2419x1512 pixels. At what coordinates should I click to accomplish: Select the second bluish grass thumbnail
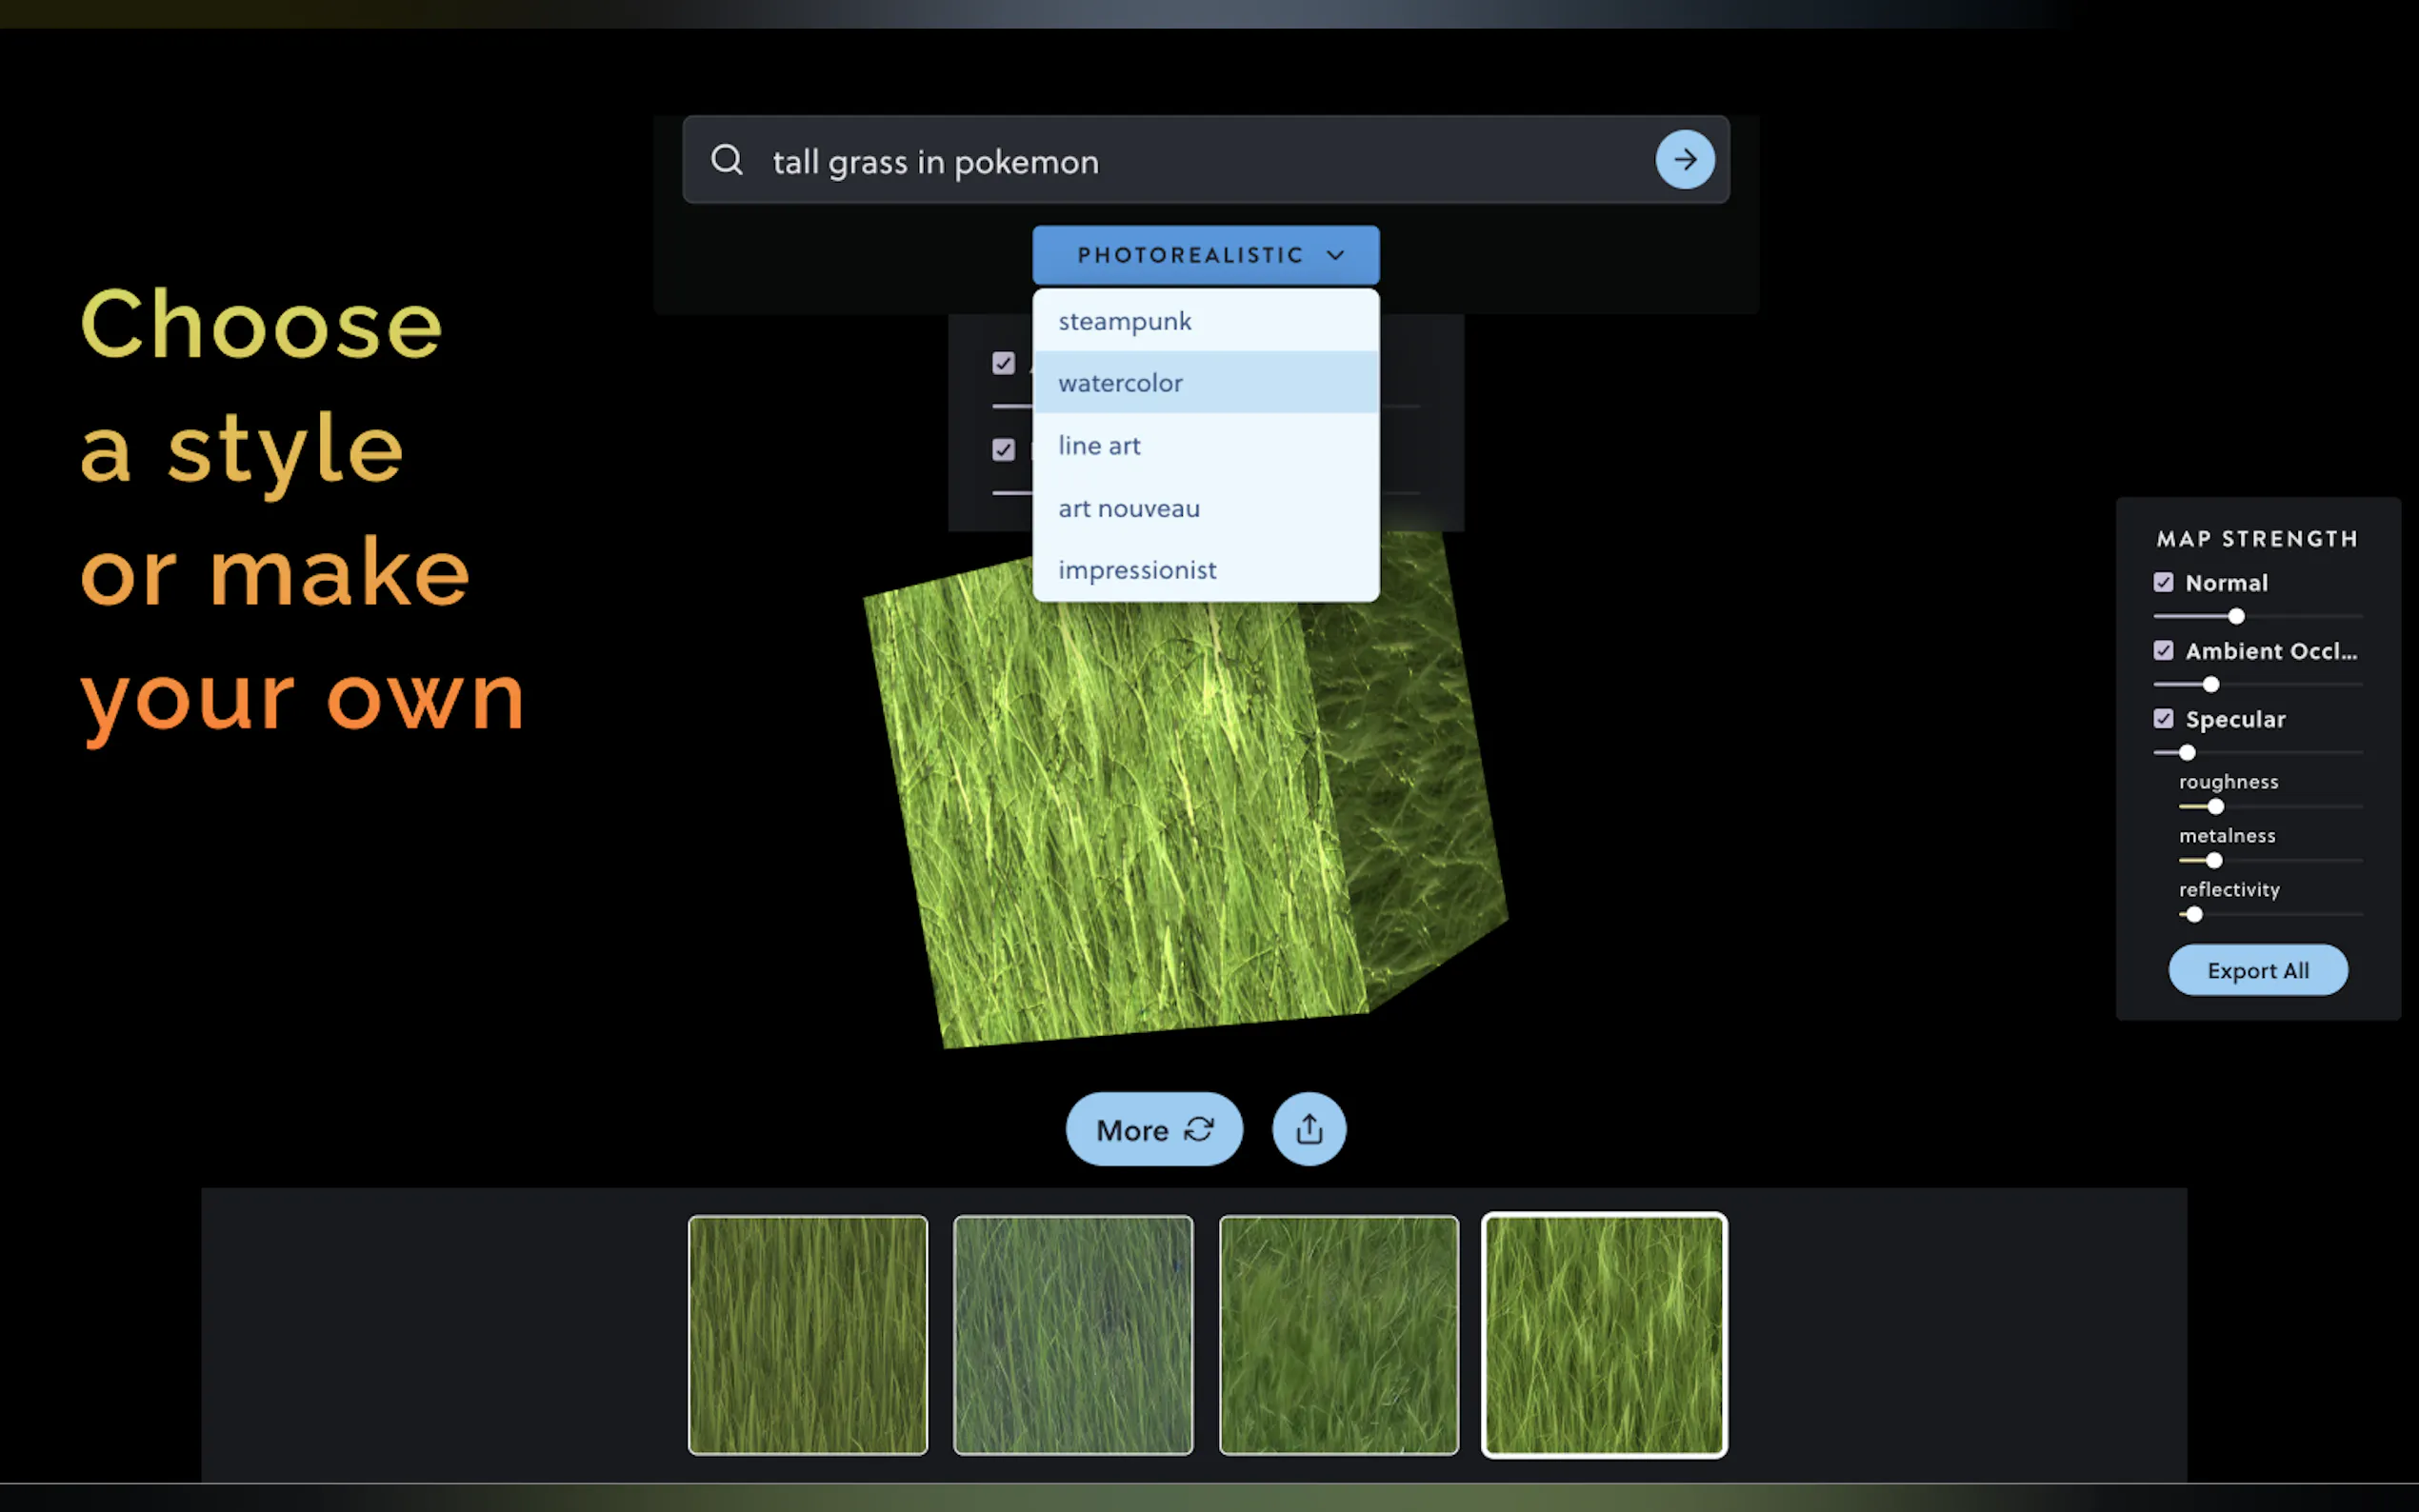(1072, 1335)
